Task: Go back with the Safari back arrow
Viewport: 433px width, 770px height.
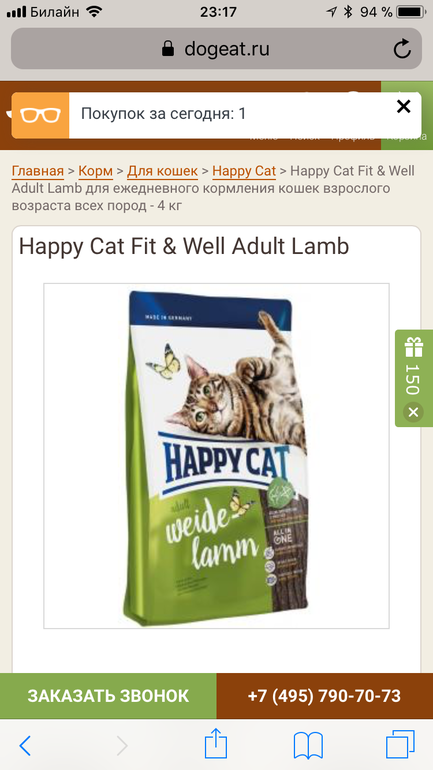Action: (x=25, y=746)
